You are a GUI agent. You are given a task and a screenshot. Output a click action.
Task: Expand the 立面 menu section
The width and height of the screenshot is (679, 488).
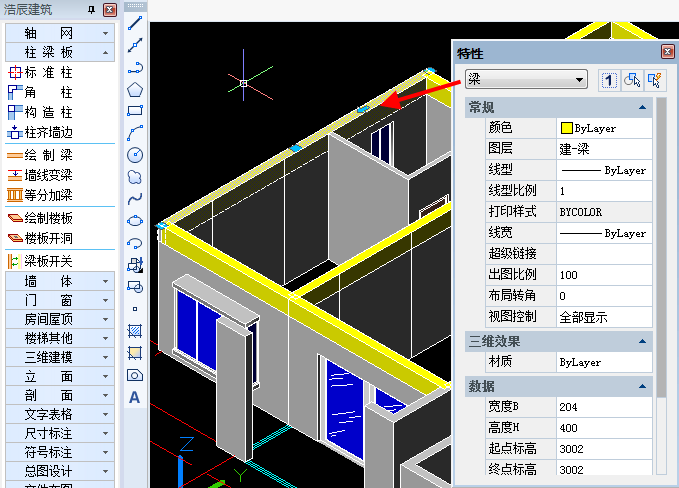(x=60, y=376)
